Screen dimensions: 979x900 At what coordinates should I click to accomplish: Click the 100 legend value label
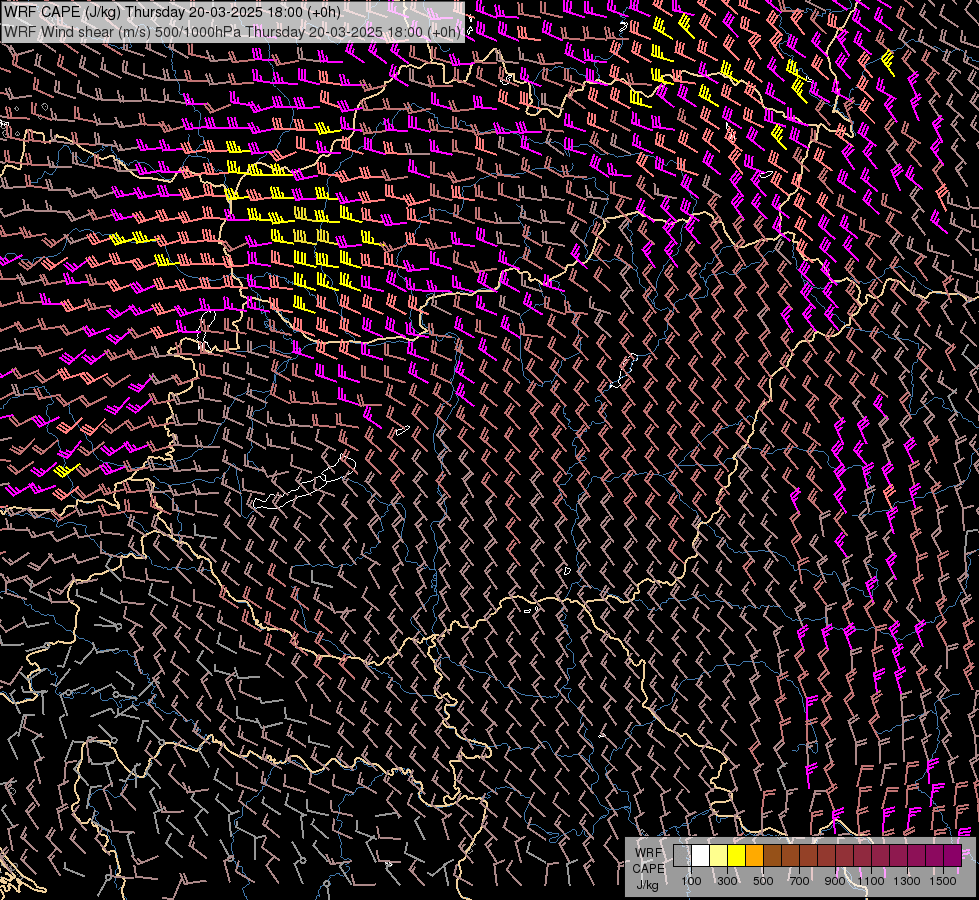(691, 881)
